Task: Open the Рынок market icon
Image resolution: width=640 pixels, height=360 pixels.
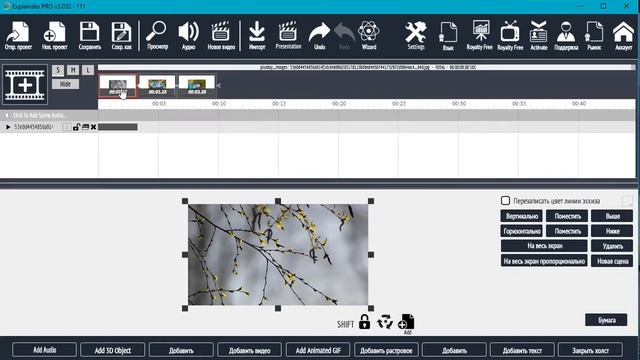Action: coord(594,36)
